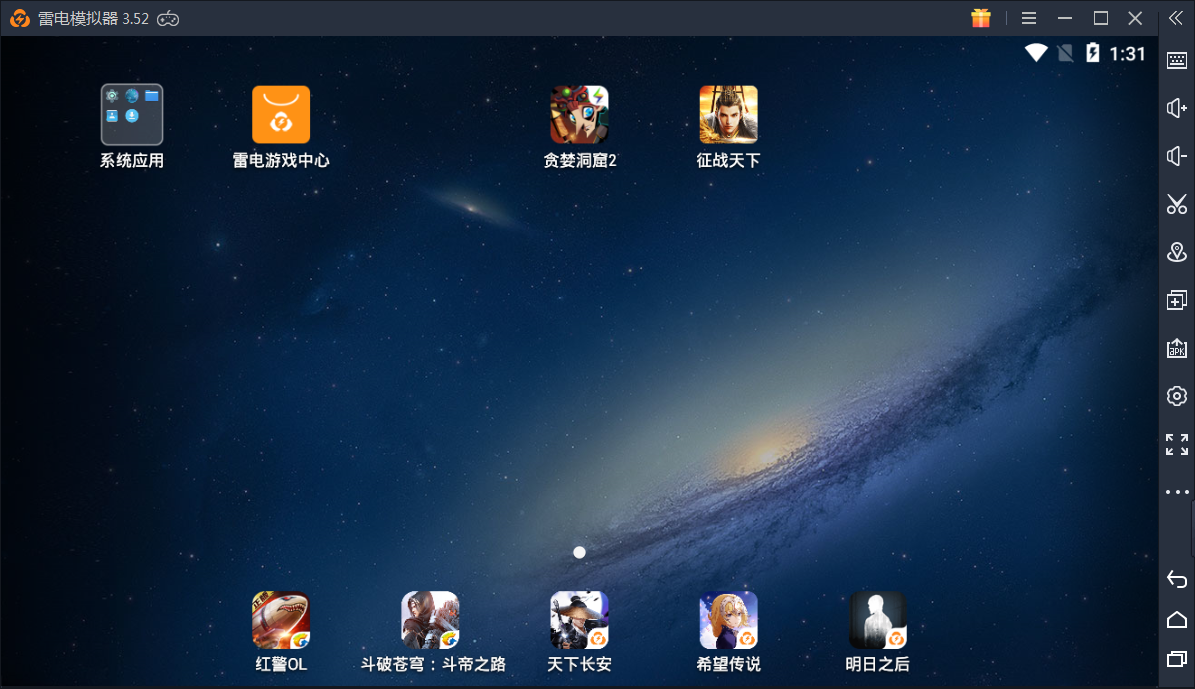Close the emulator window
This screenshot has height=689, width=1195.
tap(1136, 18)
